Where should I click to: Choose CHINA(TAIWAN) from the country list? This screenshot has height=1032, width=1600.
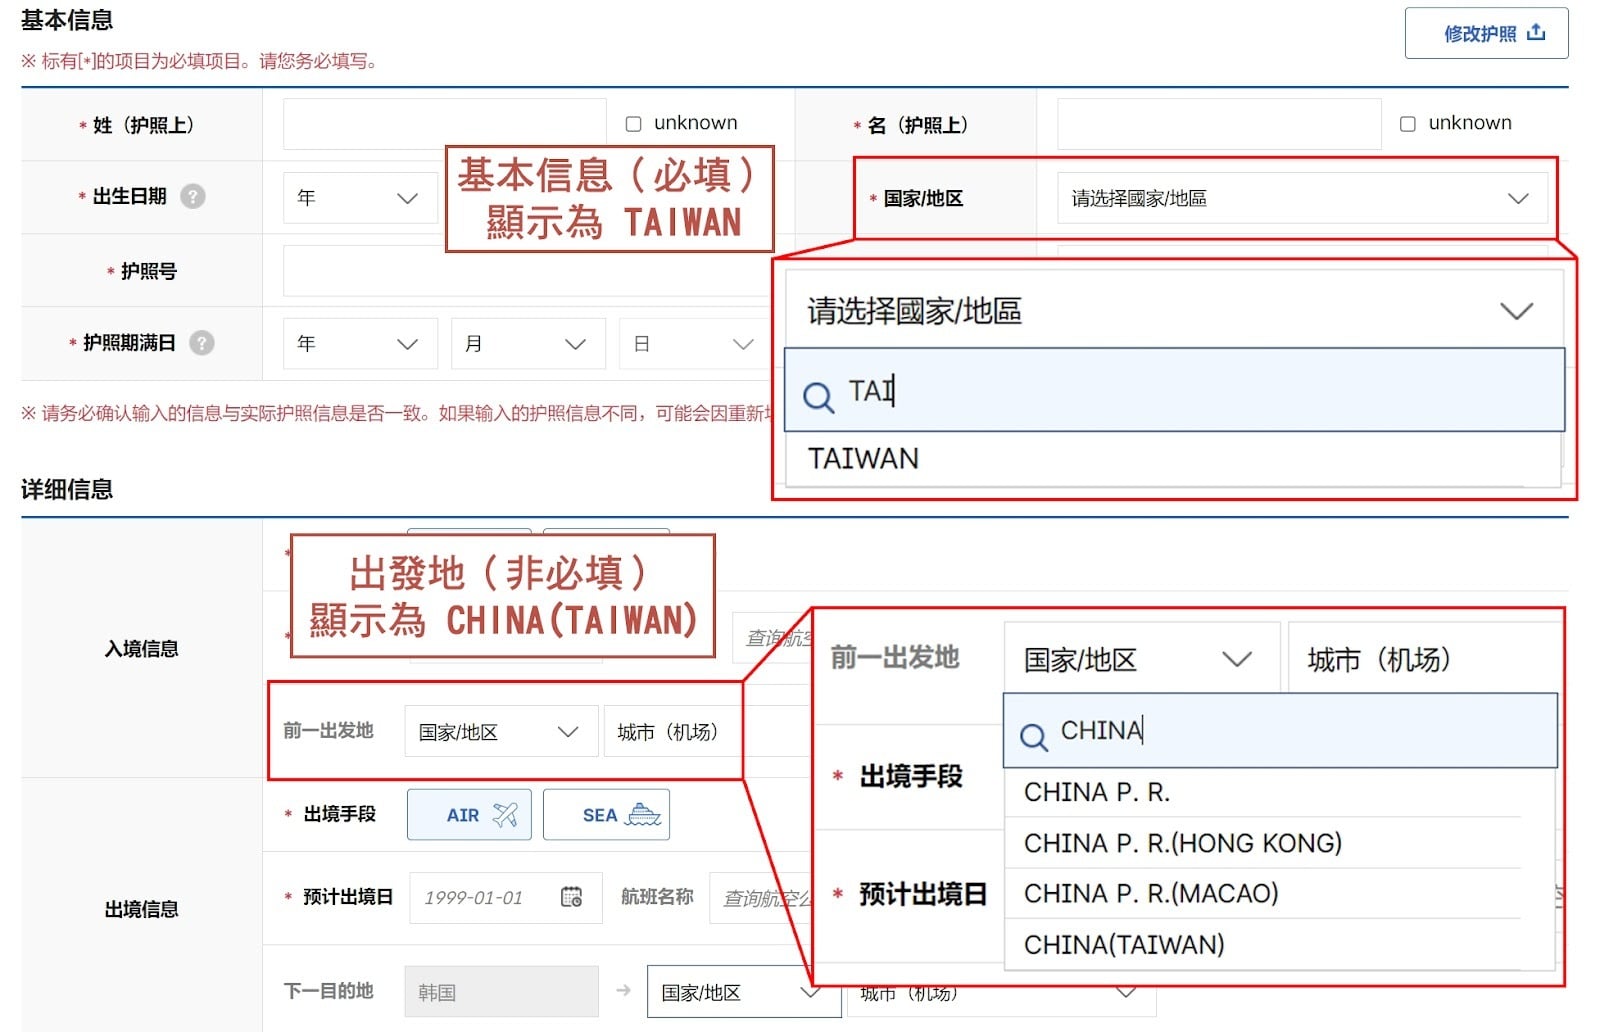(1124, 944)
